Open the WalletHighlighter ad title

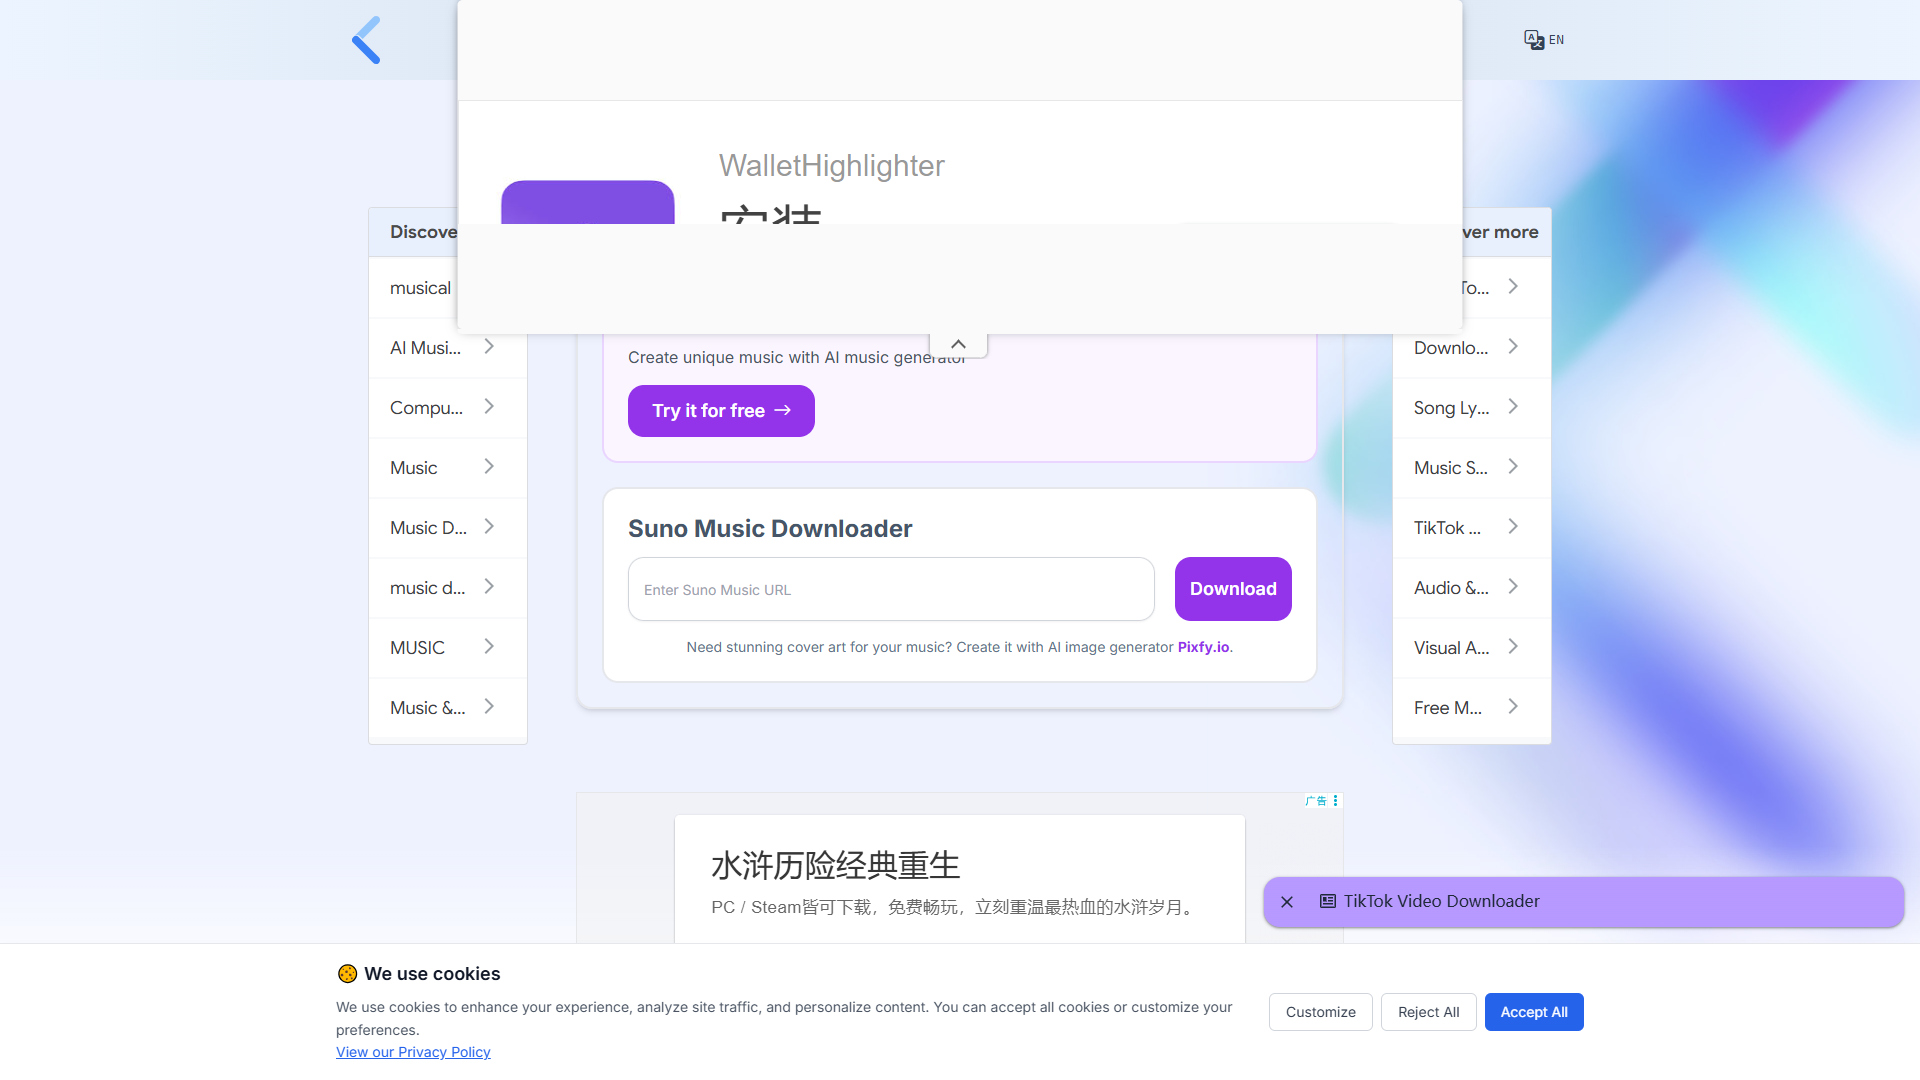coord(831,166)
